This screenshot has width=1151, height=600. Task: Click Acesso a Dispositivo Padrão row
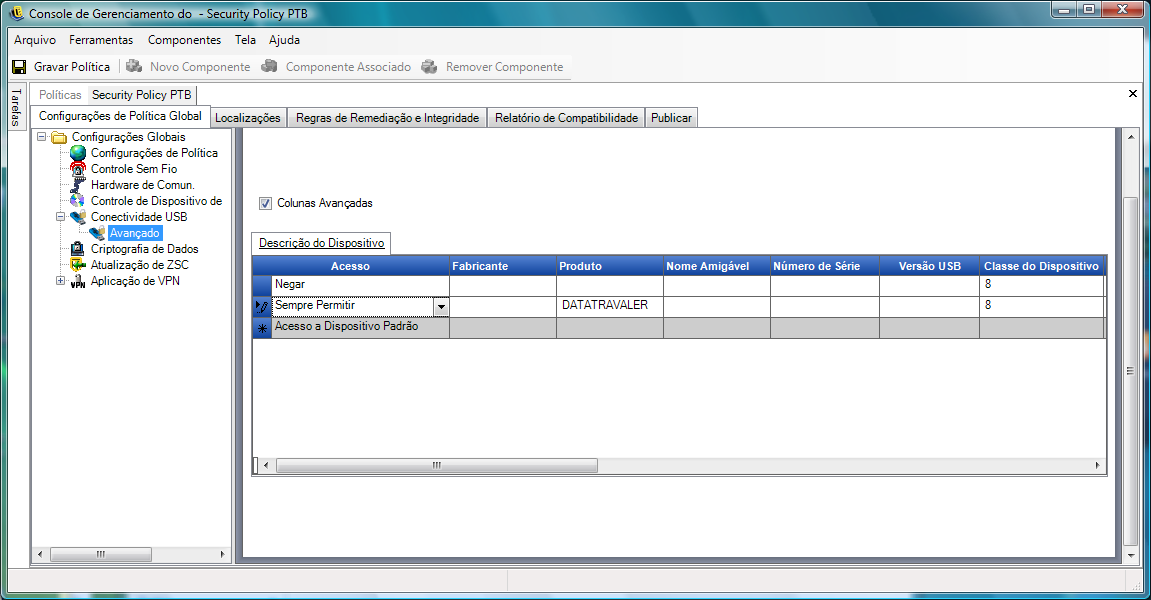(678, 328)
